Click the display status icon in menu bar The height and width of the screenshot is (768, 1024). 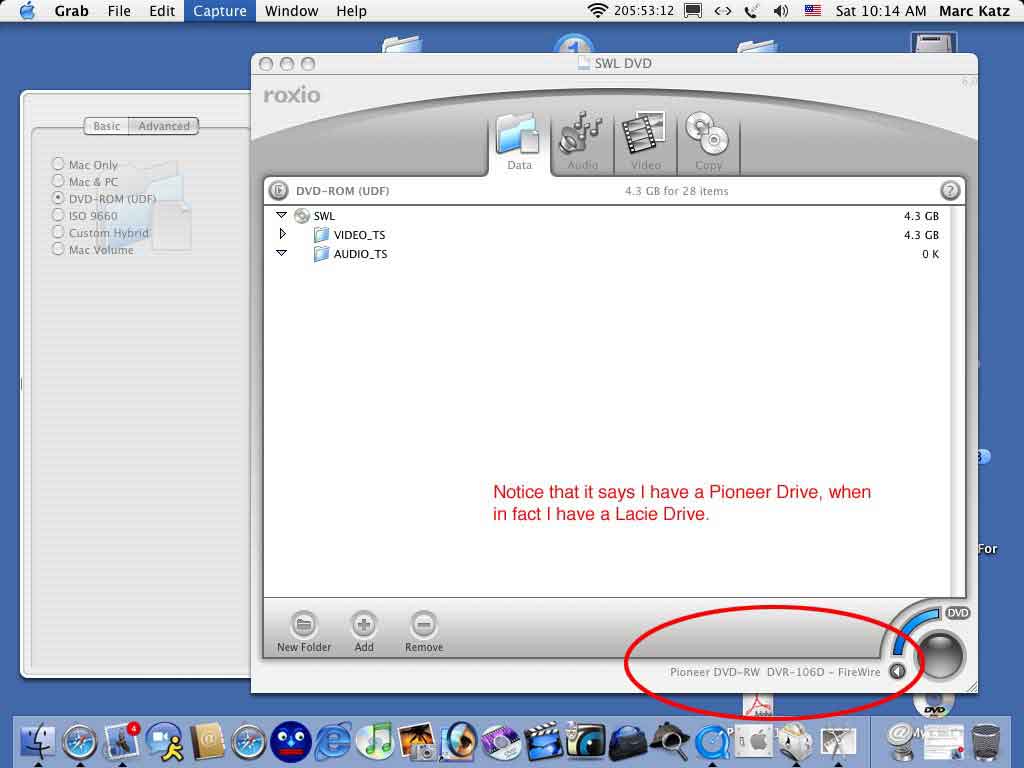pyautogui.click(x=693, y=10)
